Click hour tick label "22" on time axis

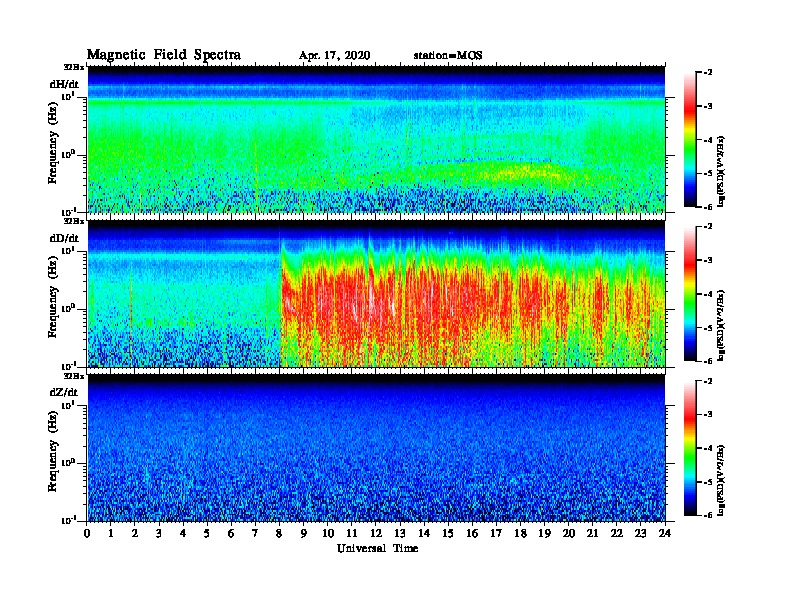pos(617,534)
